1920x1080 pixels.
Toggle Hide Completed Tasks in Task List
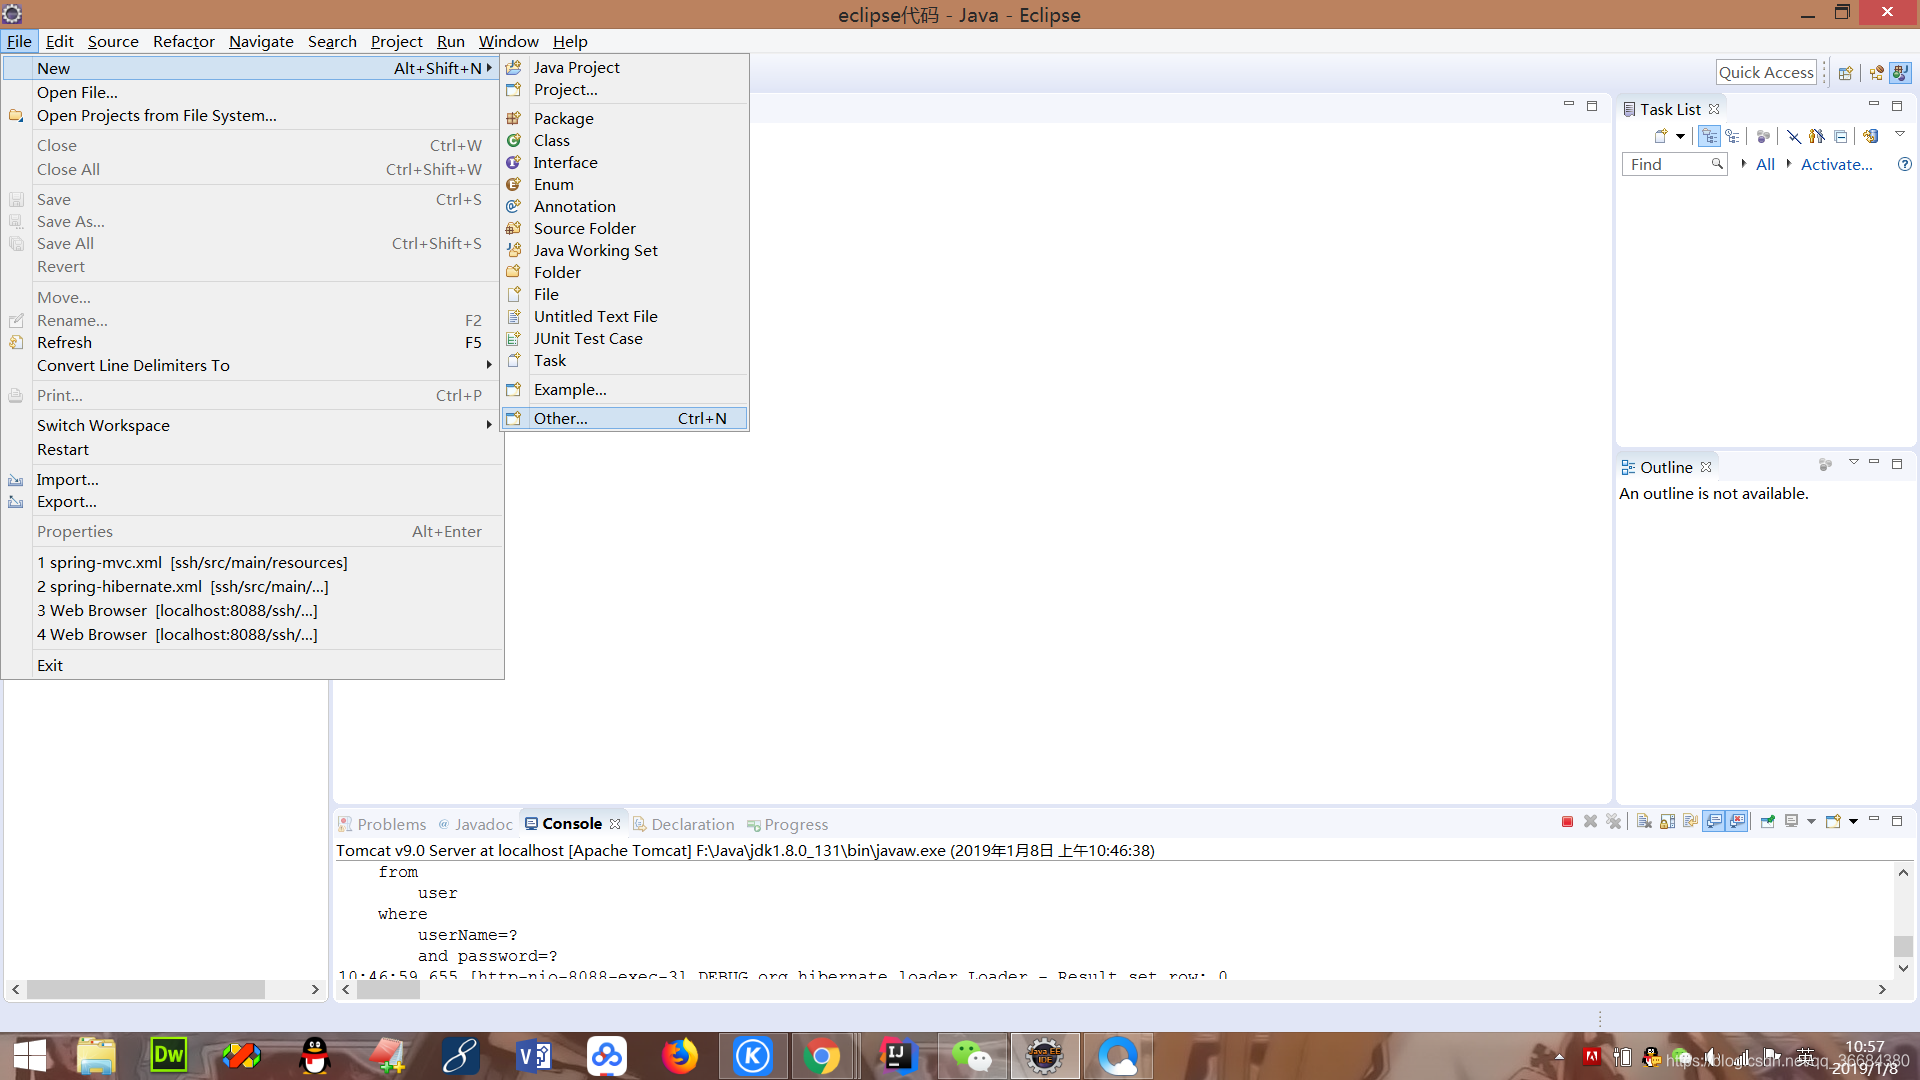1794,136
